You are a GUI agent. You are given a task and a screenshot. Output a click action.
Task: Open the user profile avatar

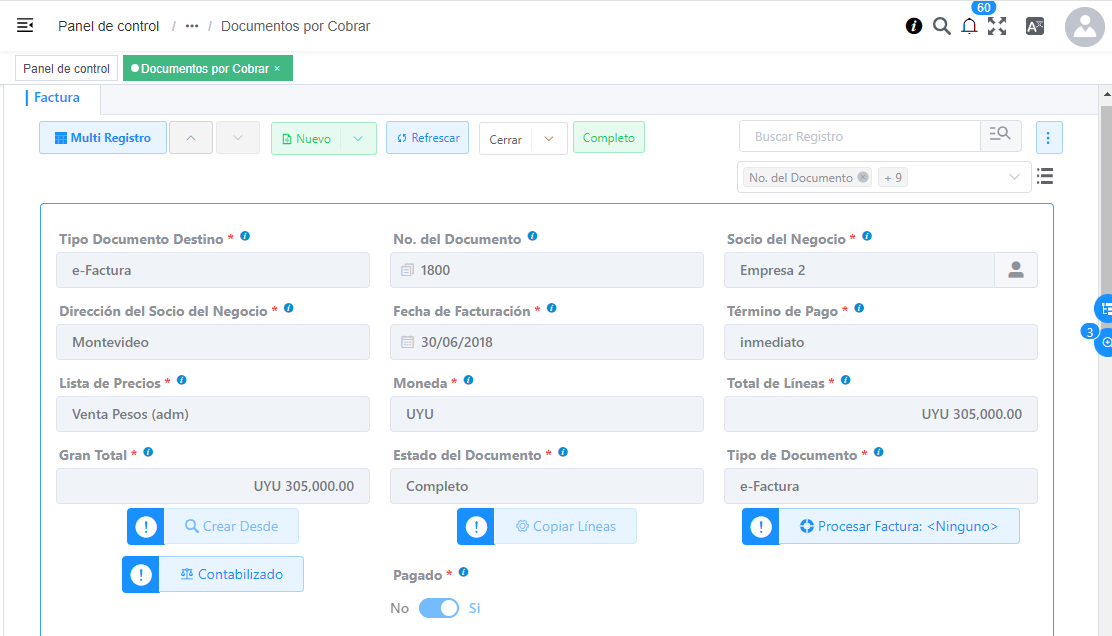point(1084,27)
